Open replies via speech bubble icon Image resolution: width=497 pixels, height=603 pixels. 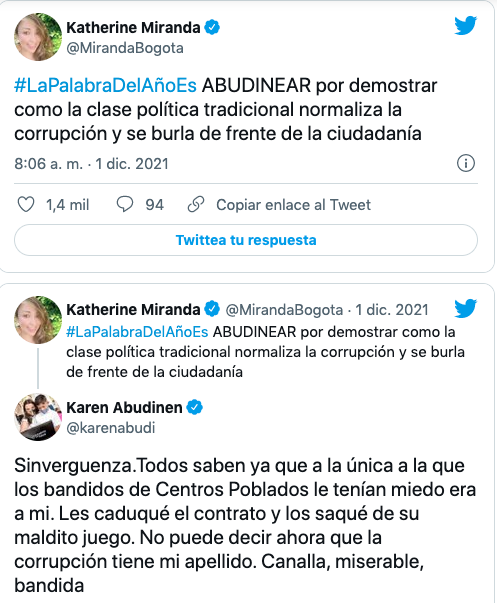click(125, 204)
